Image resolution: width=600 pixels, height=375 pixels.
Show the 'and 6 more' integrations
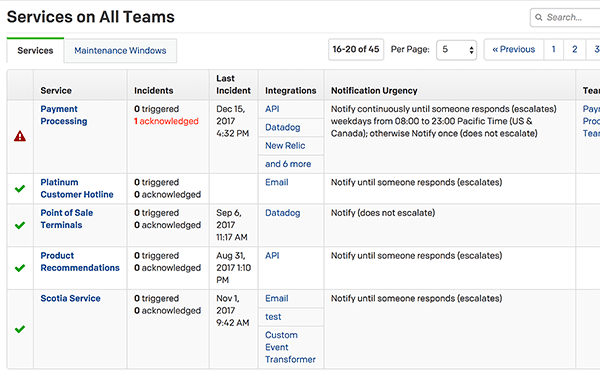click(288, 164)
